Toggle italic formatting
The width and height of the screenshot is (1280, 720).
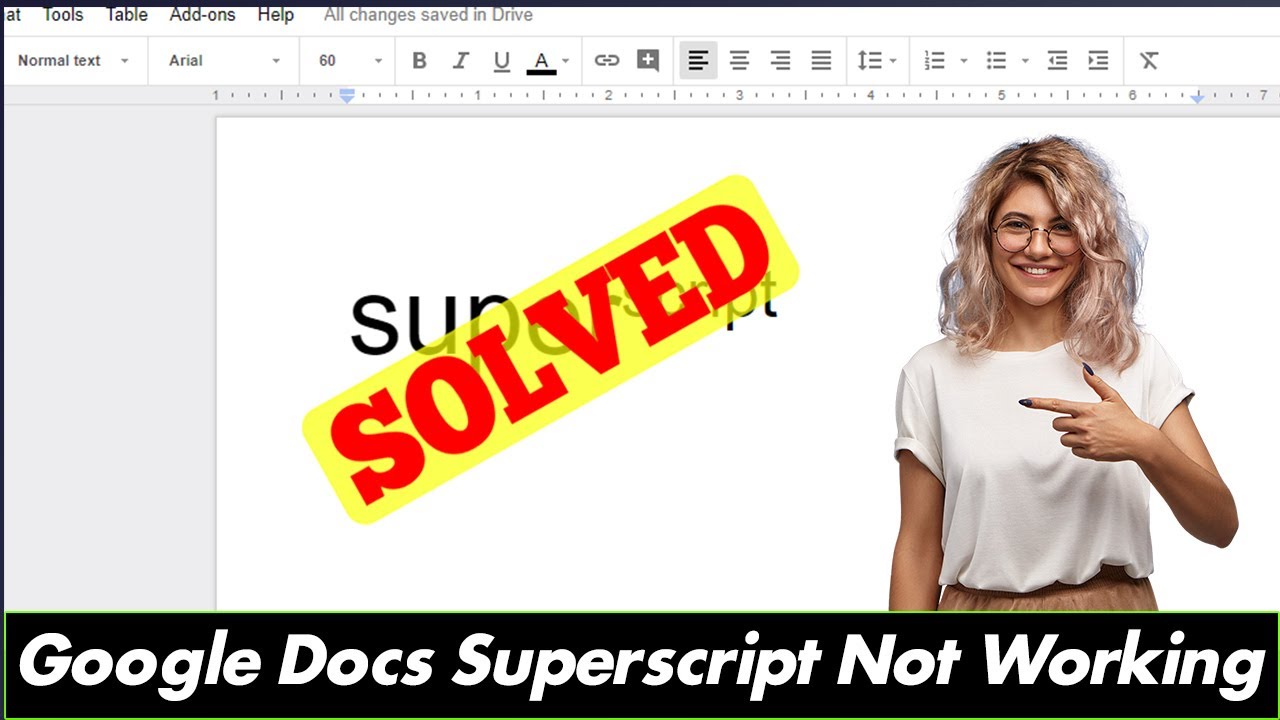(x=460, y=61)
